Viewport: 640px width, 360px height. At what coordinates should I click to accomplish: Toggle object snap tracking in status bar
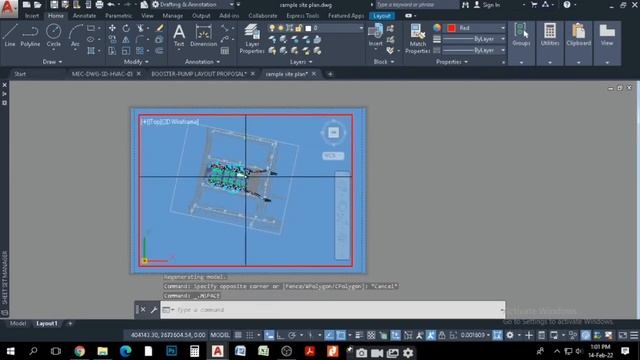329,335
